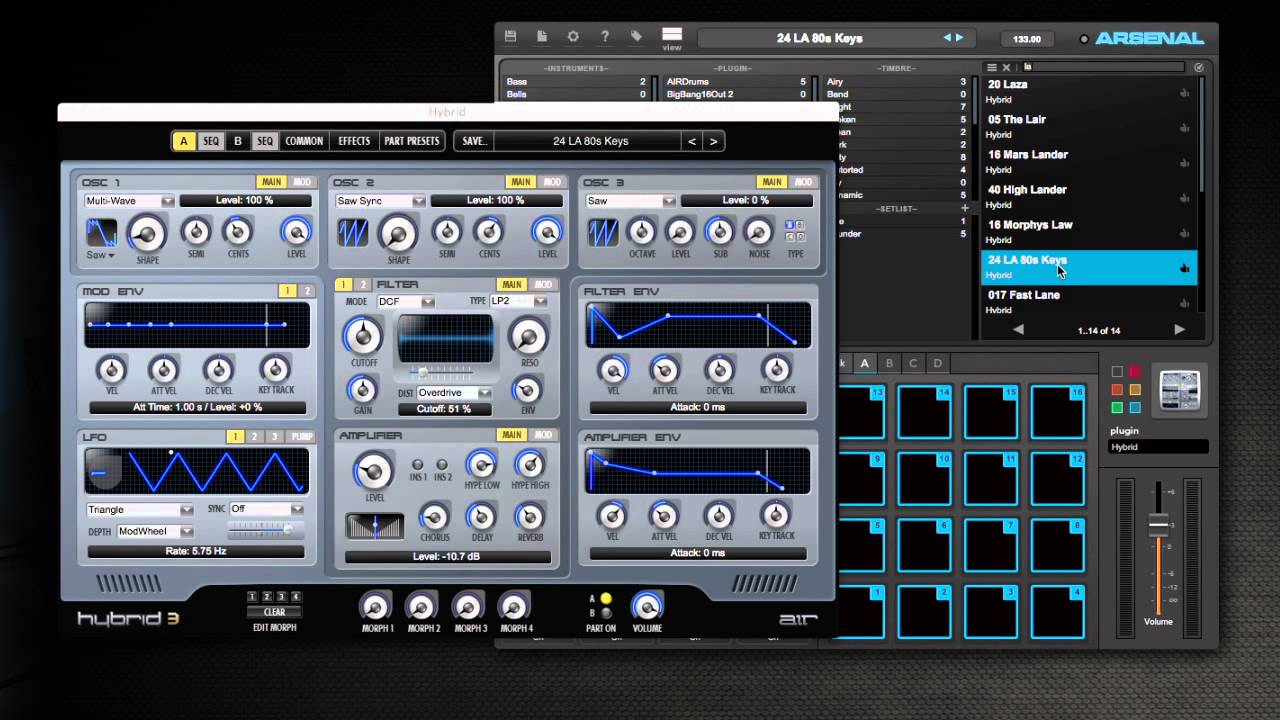Switch to part B tab
1280x720 pixels.
click(237, 141)
